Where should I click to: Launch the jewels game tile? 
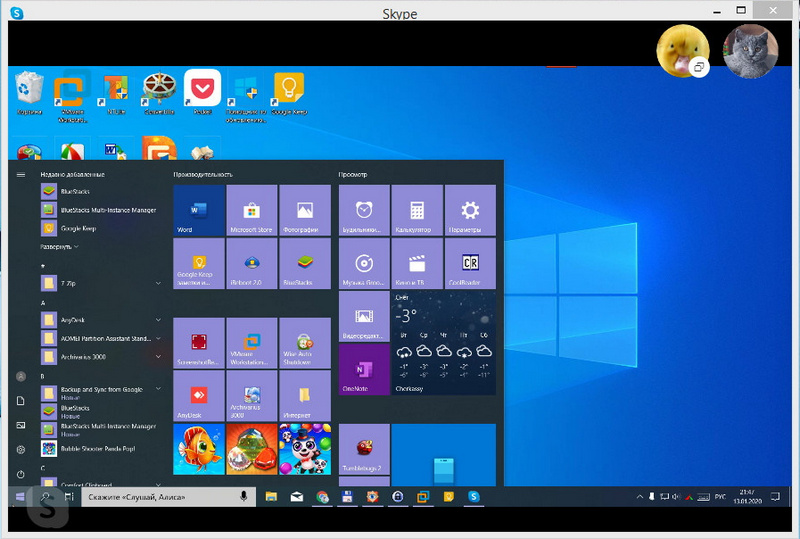[x=252, y=449]
